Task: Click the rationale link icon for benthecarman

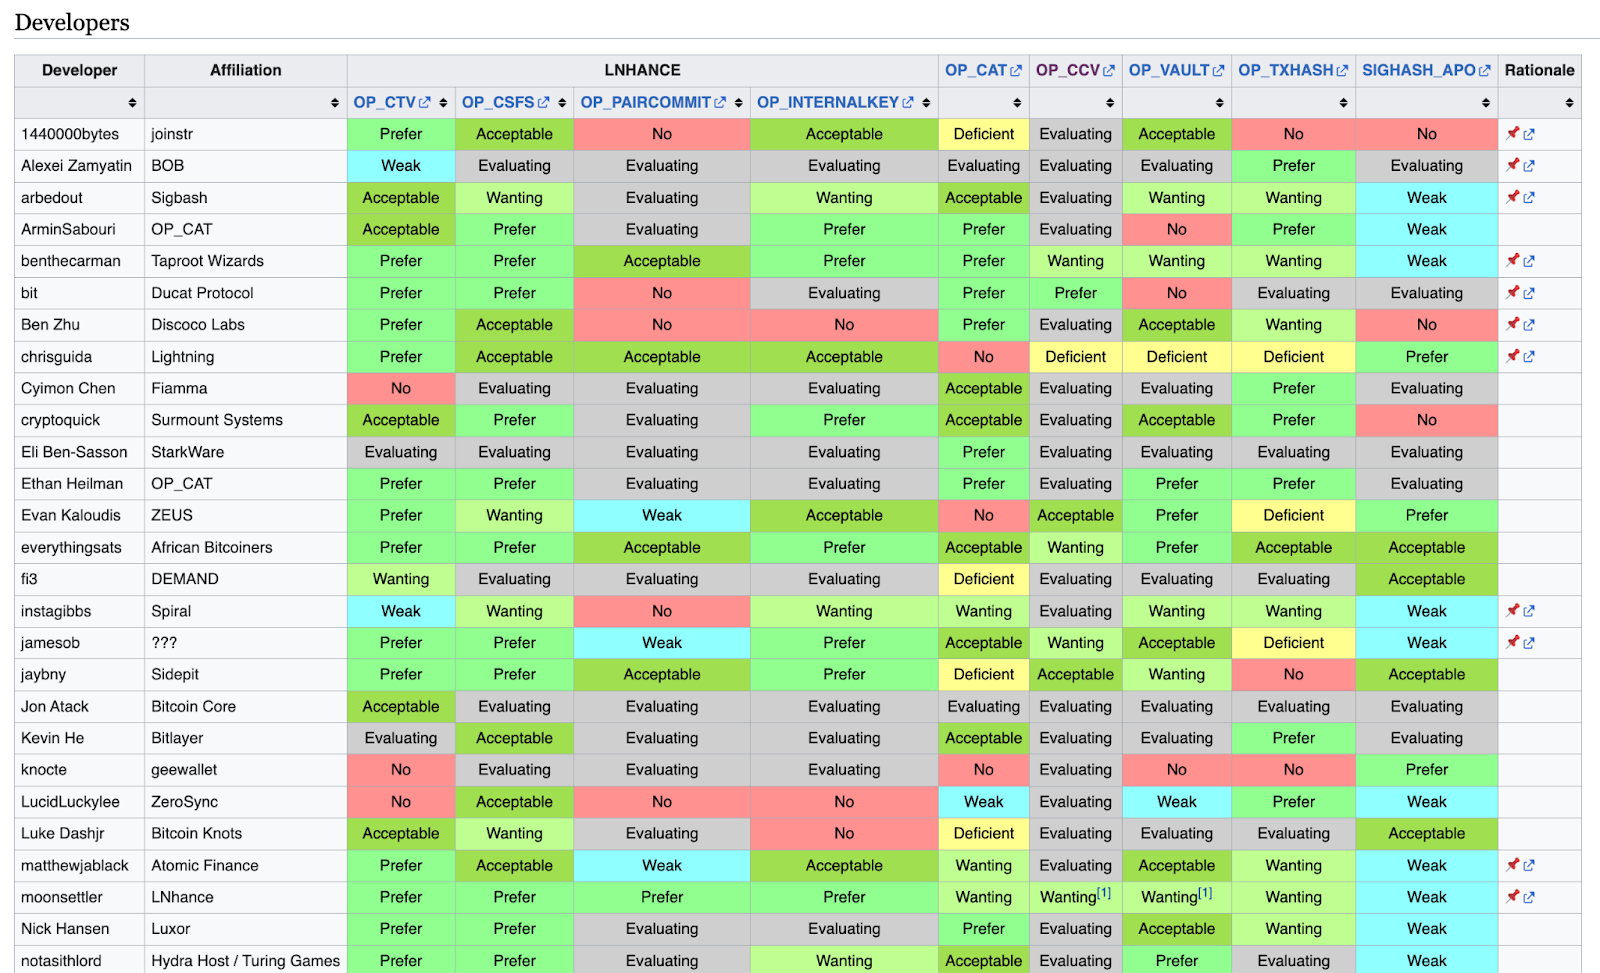Action: click(1528, 261)
